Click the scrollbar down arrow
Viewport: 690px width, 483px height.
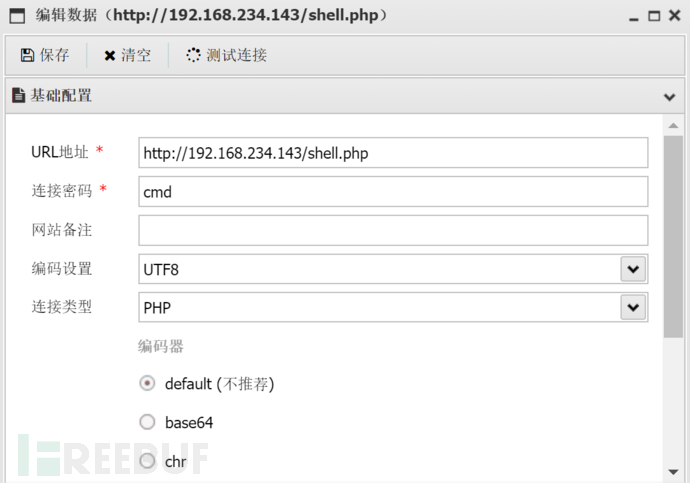[673, 471]
